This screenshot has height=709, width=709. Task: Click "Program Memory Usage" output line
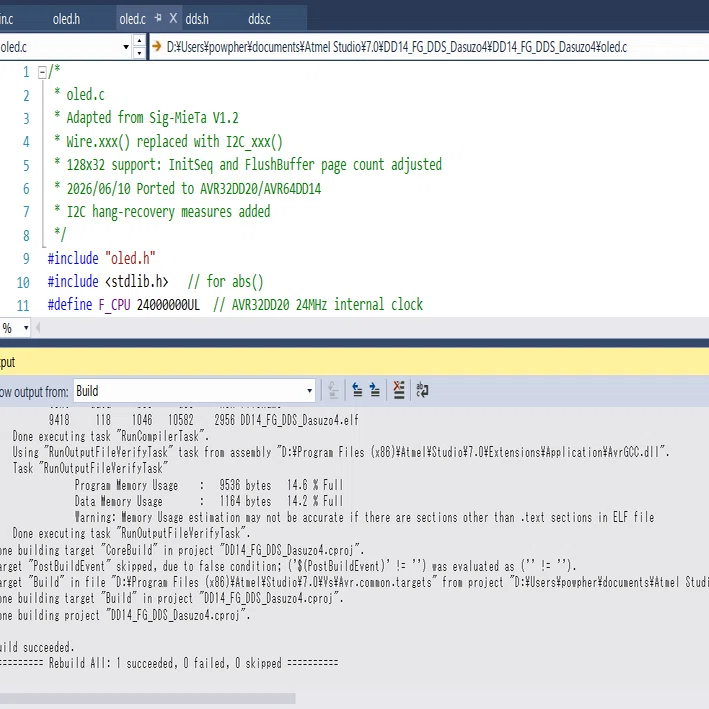pyautogui.click(x=208, y=485)
